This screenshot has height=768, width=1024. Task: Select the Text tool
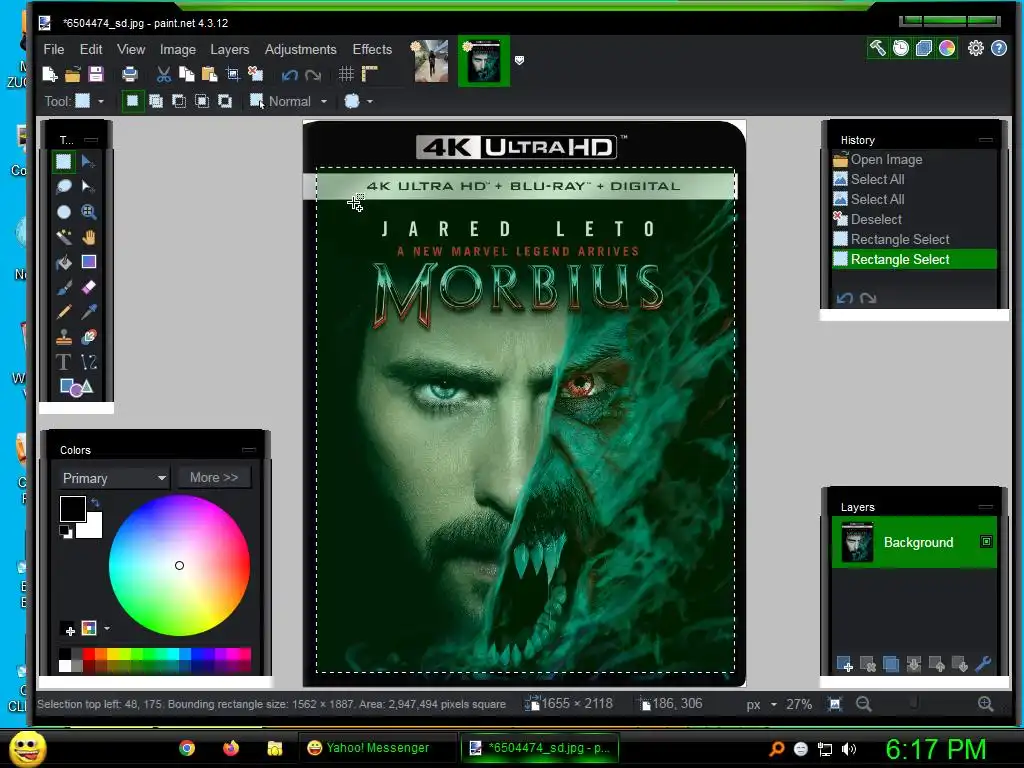(x=63, y=362)
